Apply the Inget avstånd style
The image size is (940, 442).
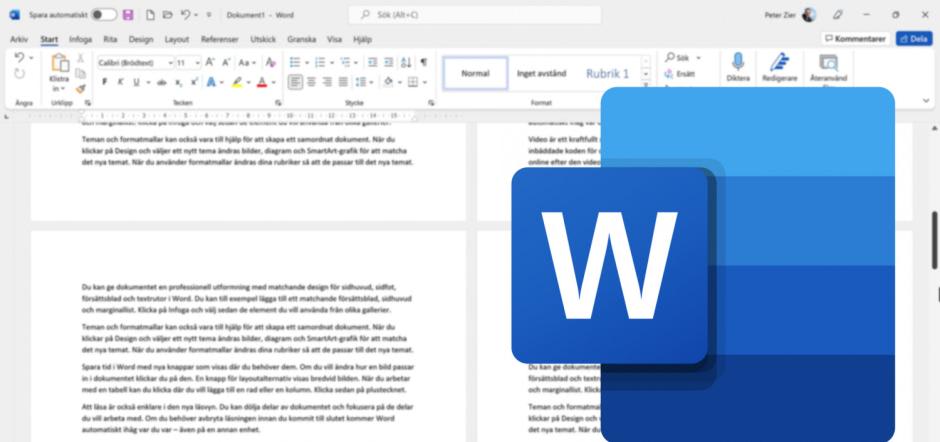pyautogui.click(x=541, y=74)
